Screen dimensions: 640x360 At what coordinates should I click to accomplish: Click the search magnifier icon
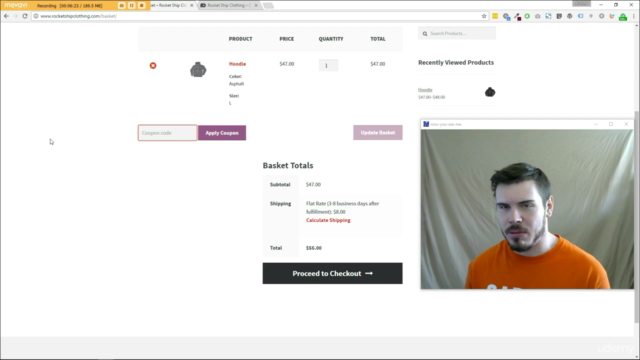click(425, 33)
